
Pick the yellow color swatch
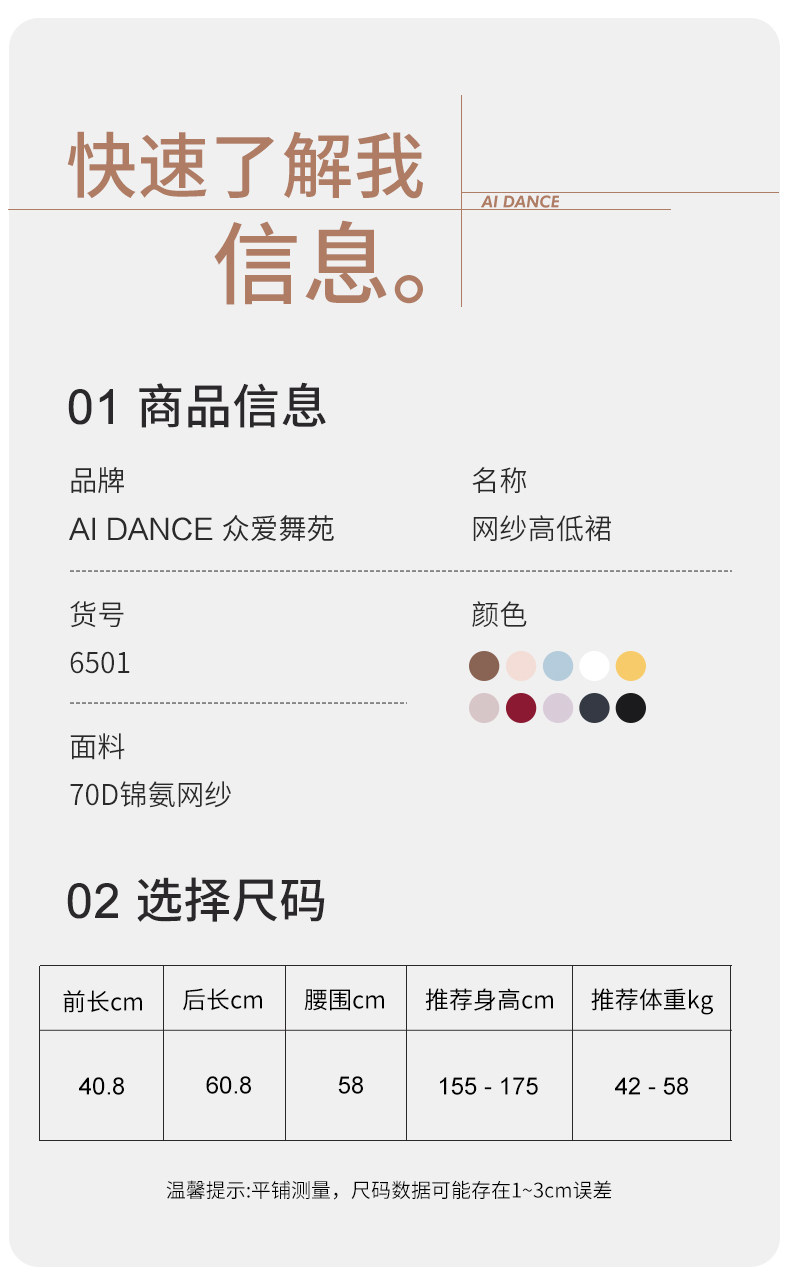click(x=631, y=666)
